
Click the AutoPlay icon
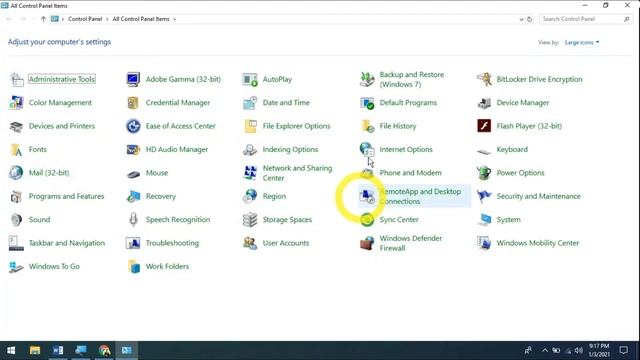click(250, 79)
